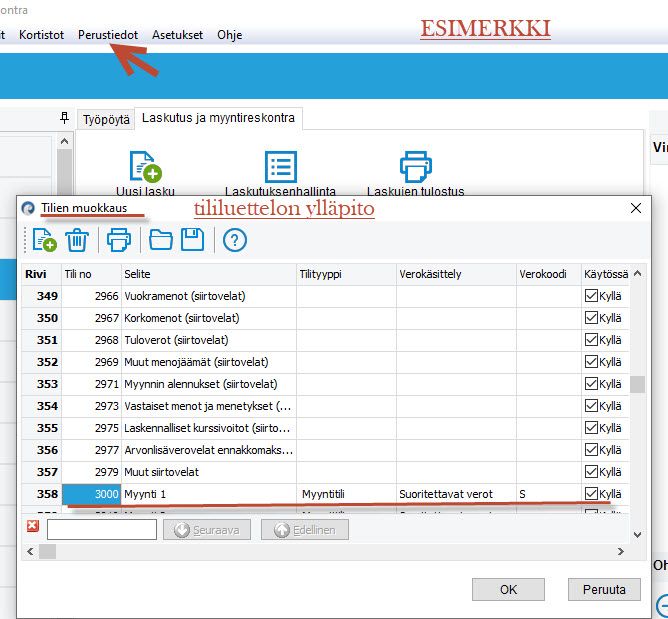
Task: Click the pin icon next to Työpöytä tab
Action: [64, 118]
